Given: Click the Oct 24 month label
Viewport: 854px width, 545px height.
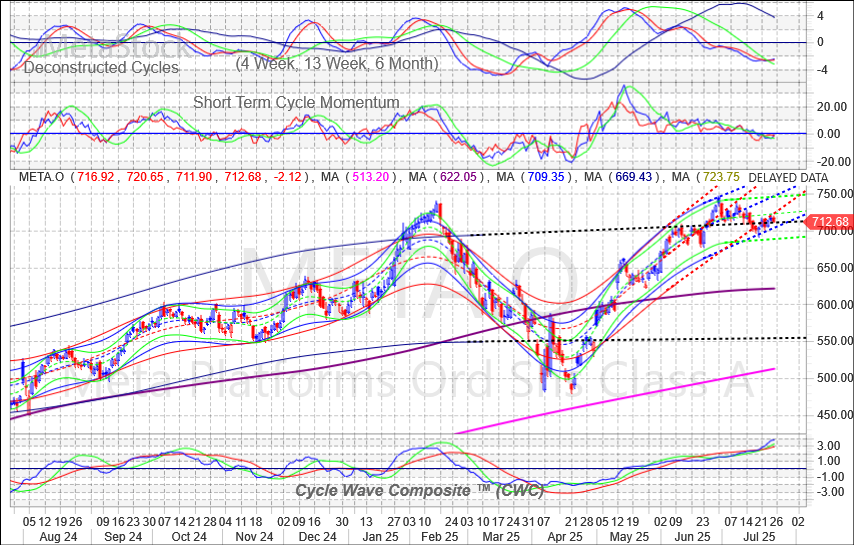Looking at the screenshot, I should (188, 537).
